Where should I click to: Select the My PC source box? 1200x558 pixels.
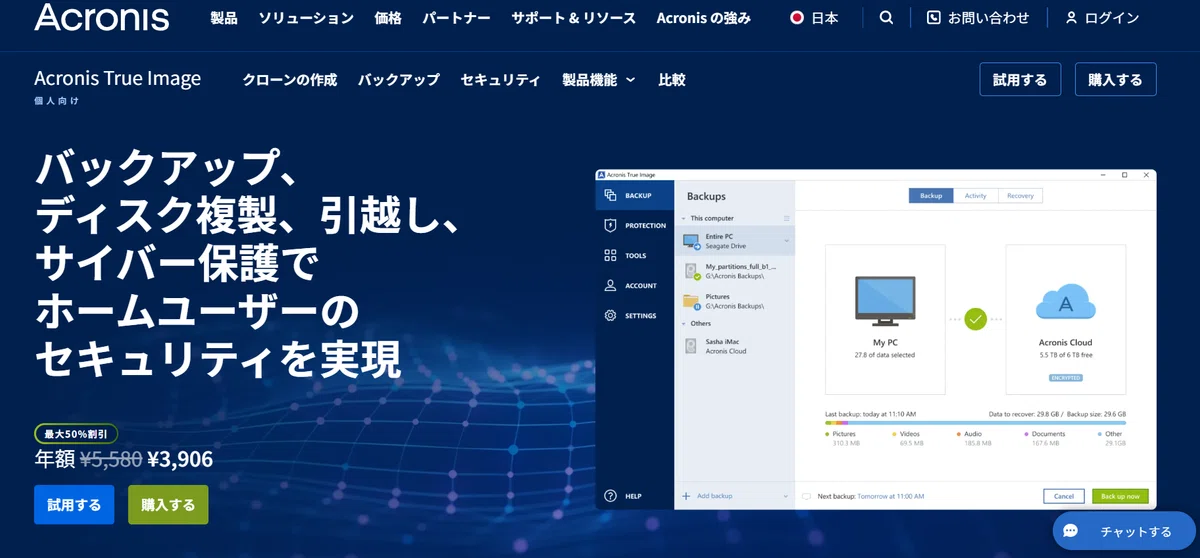pyautogui.click(x=885, y=319)
